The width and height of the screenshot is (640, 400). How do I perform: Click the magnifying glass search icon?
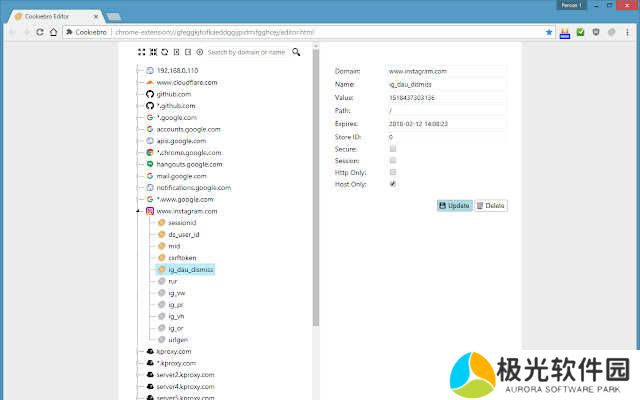tap(296, 52)
